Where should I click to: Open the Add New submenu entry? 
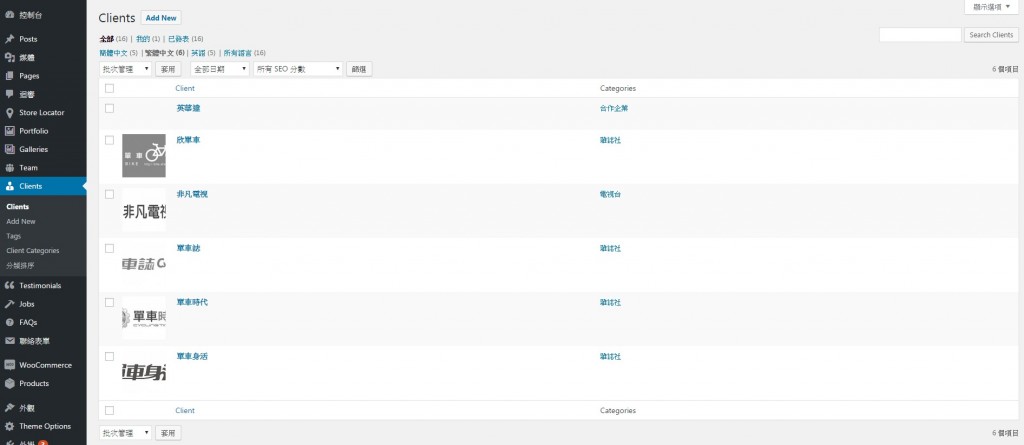pyautogui.click(x=21, y=222)
